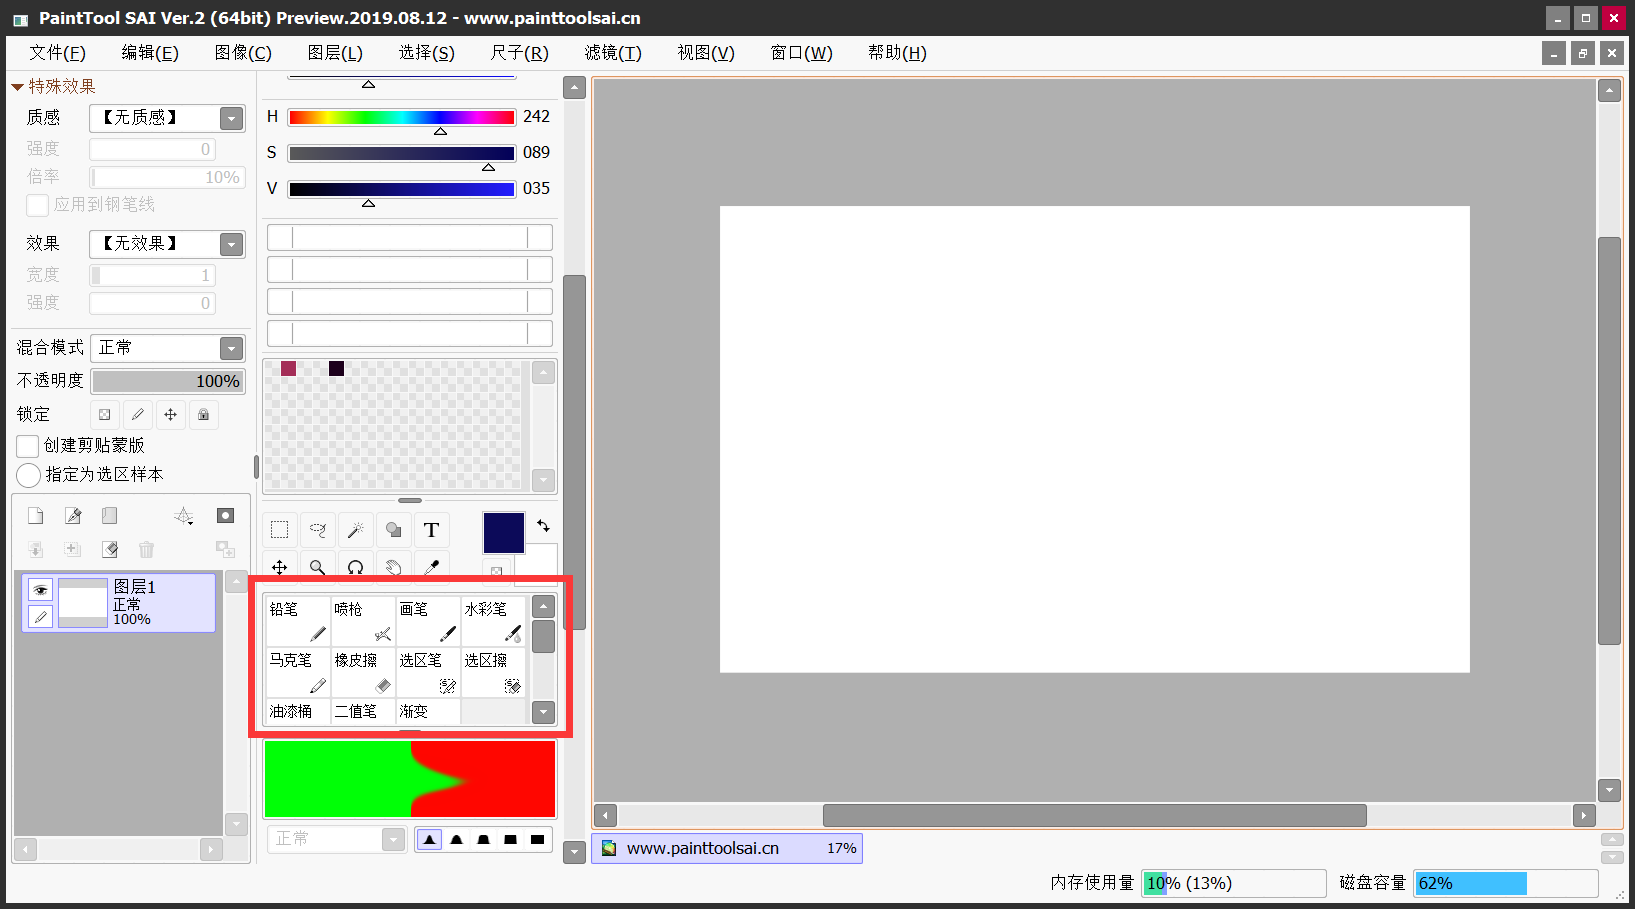Open the 滤镜(T) menu

coord(613,53)
